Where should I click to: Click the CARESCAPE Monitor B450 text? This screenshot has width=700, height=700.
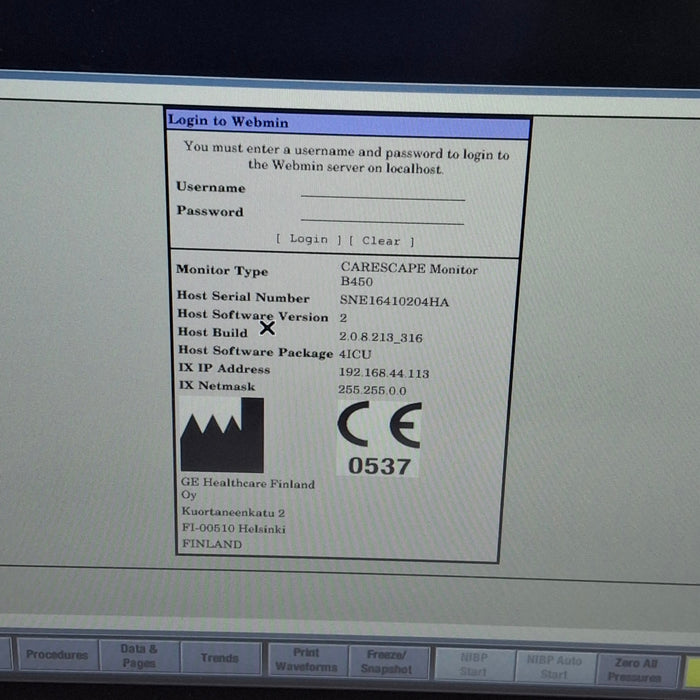tap(408, 275)
